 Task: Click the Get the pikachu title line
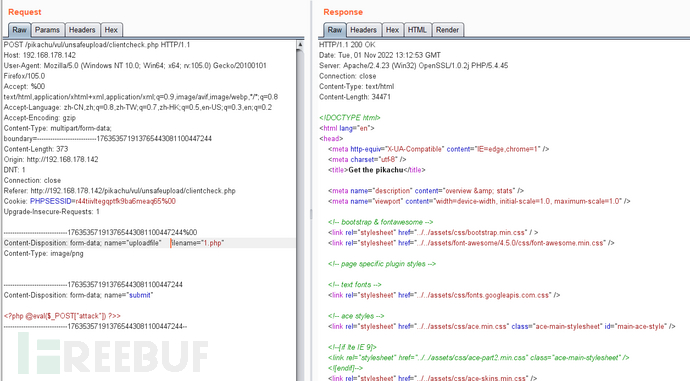click(x=377, y=170)
